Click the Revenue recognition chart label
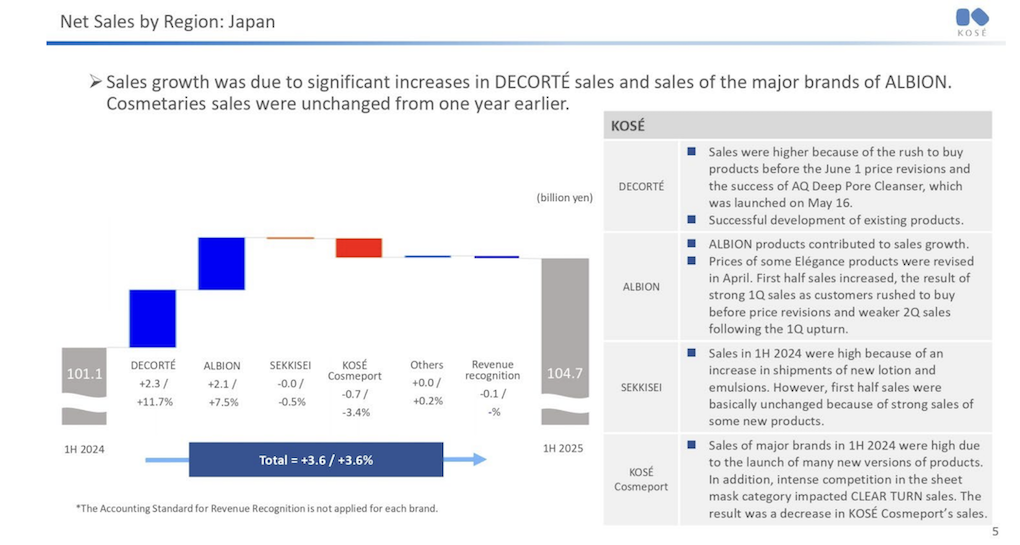 [x=492, y=370]
